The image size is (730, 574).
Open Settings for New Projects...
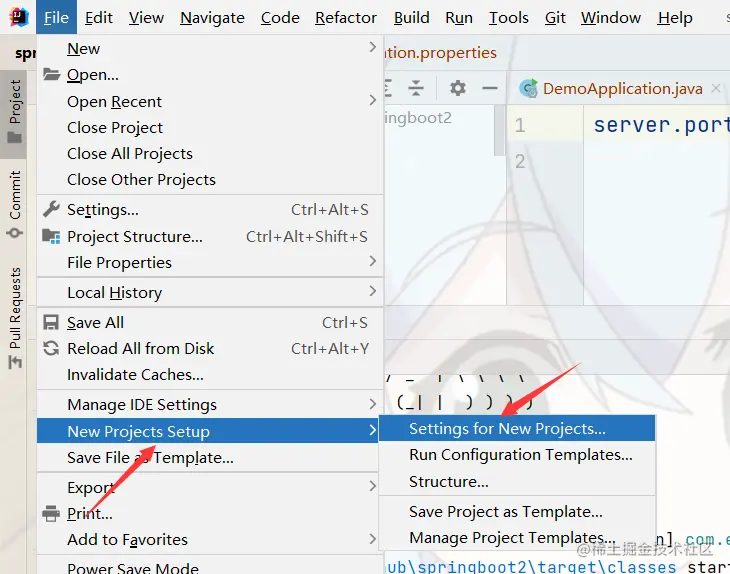(x=517, y=428)
